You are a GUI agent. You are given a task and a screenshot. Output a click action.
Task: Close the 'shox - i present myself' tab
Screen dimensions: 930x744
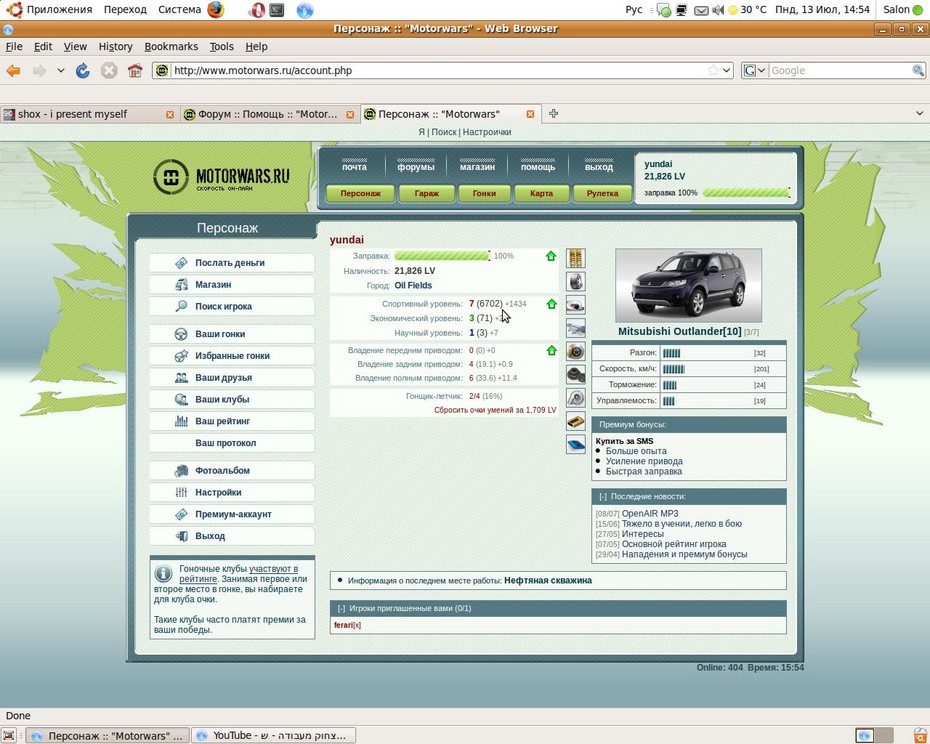click(170, 115)
